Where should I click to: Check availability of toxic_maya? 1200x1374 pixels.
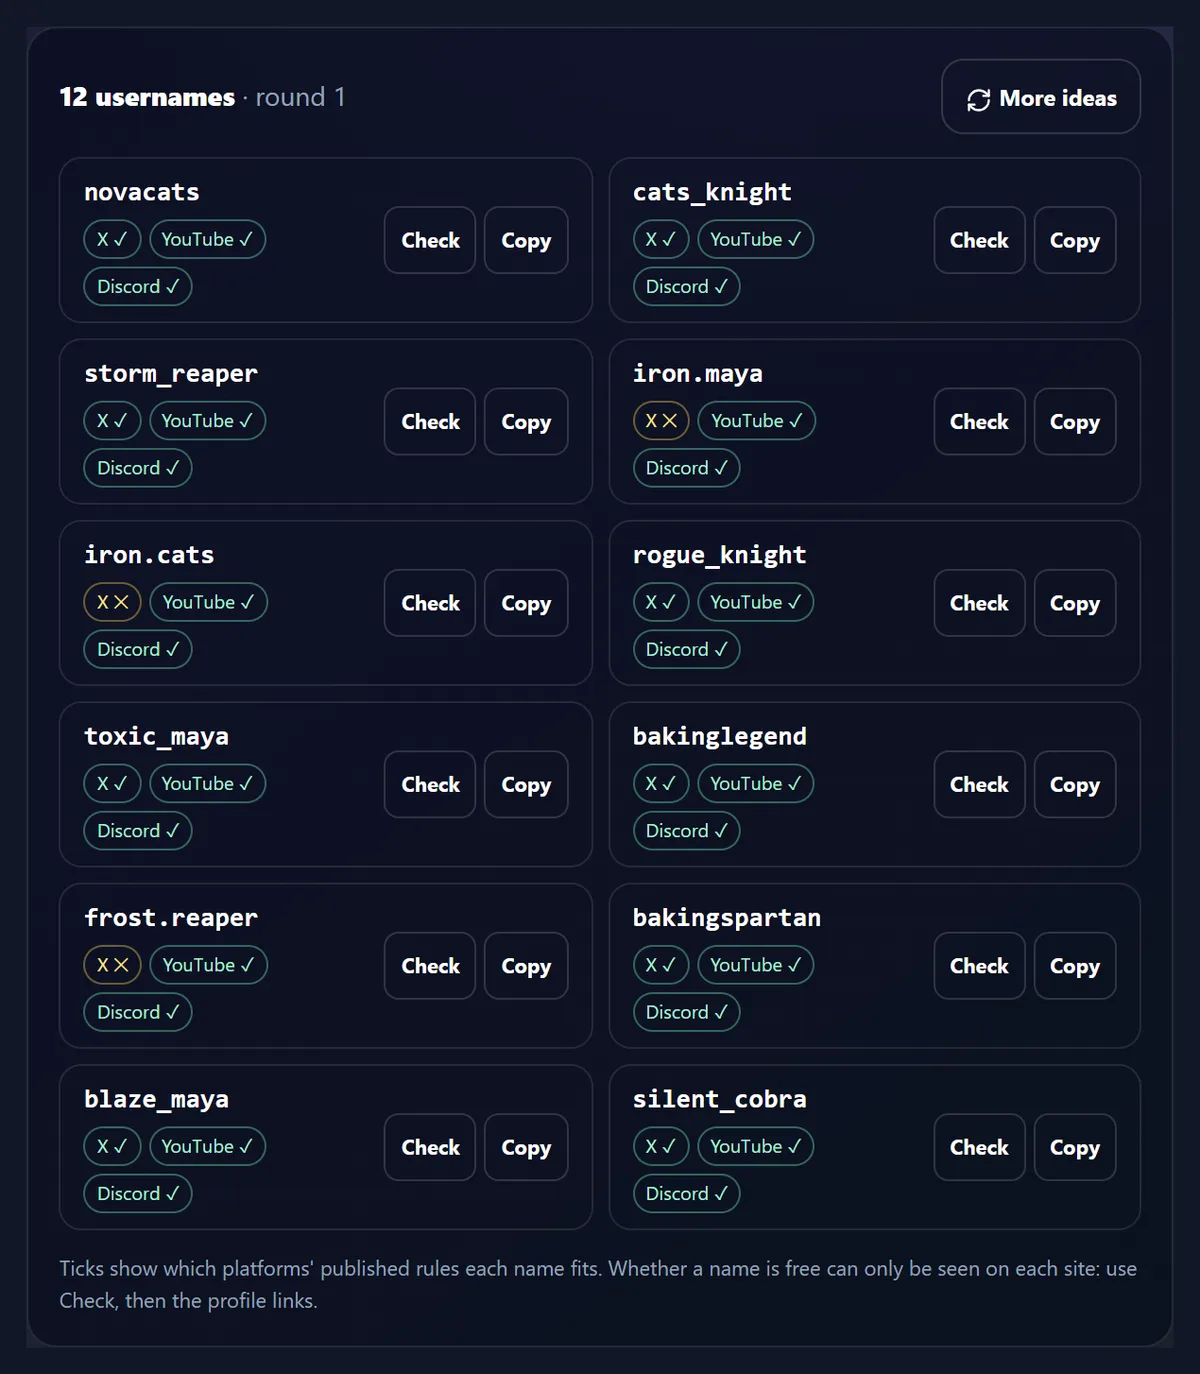(x=430, y=785)
